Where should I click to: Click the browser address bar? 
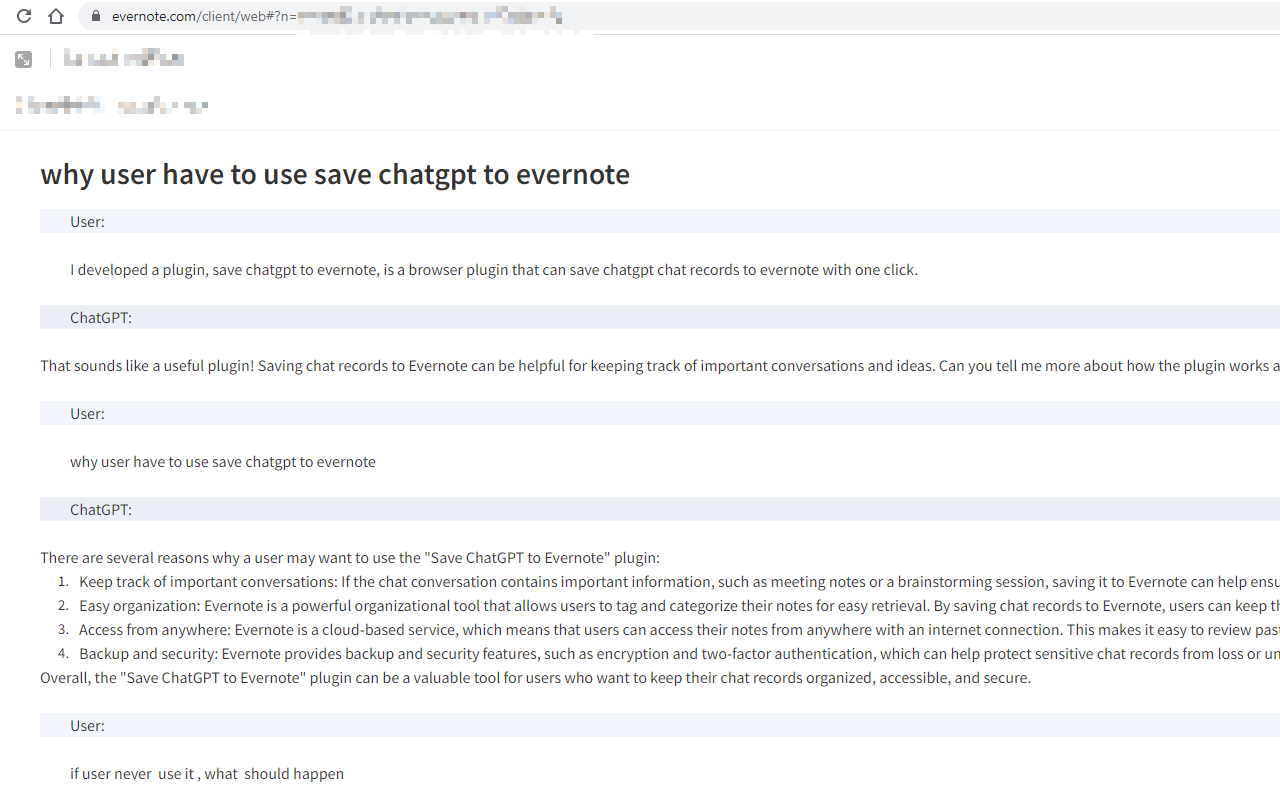coord(300,16)
